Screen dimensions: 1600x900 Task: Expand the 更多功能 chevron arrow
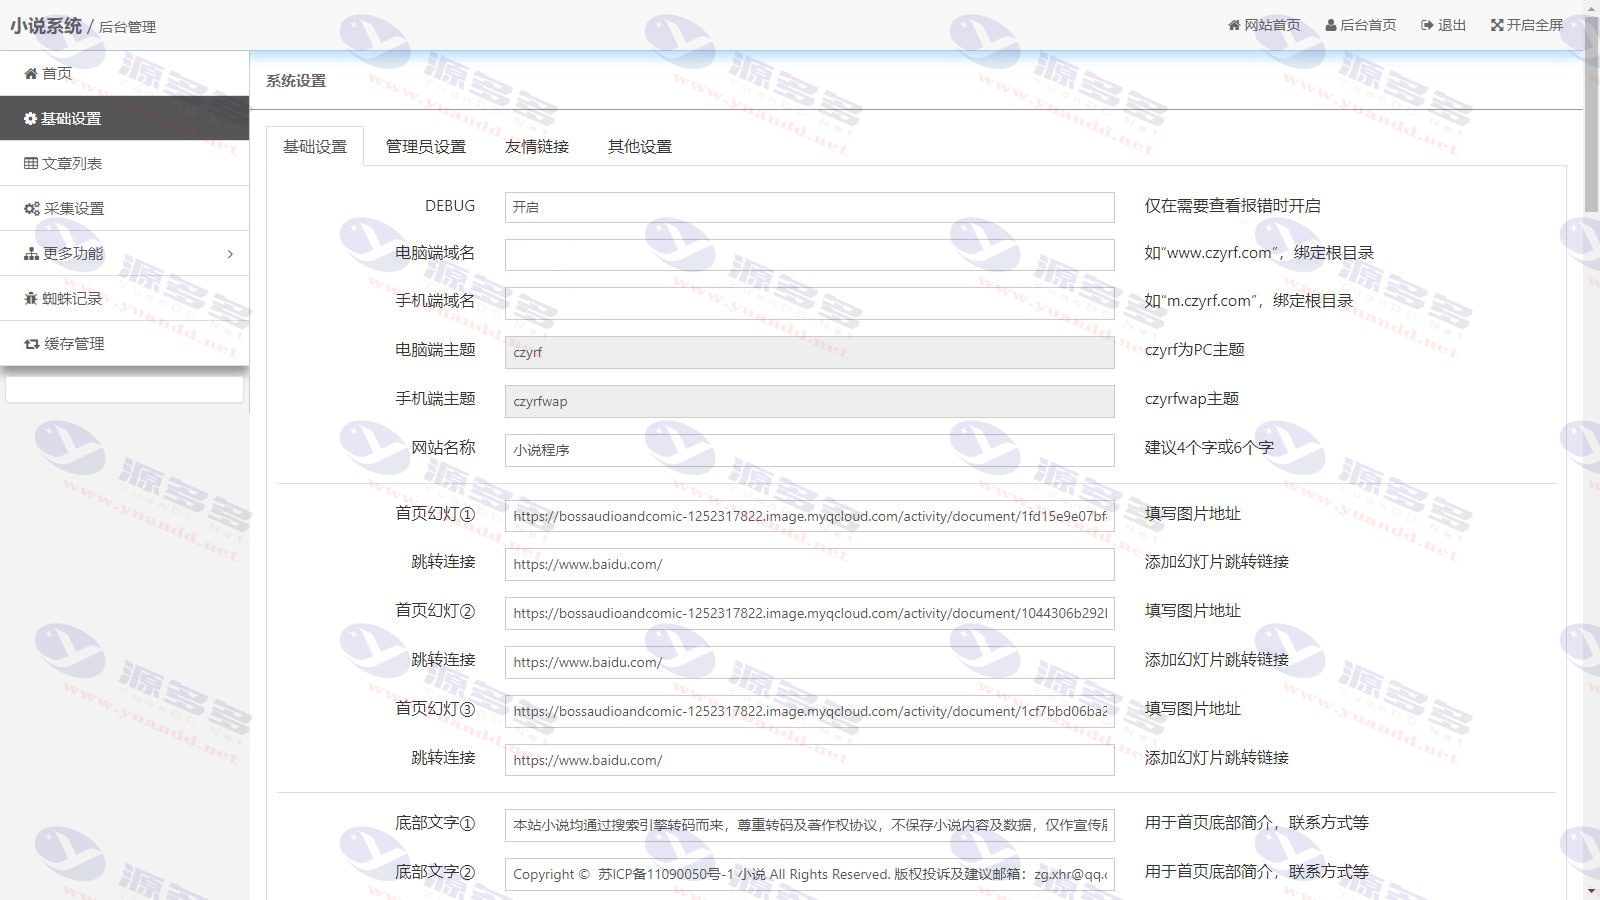(x=230, y=253)
